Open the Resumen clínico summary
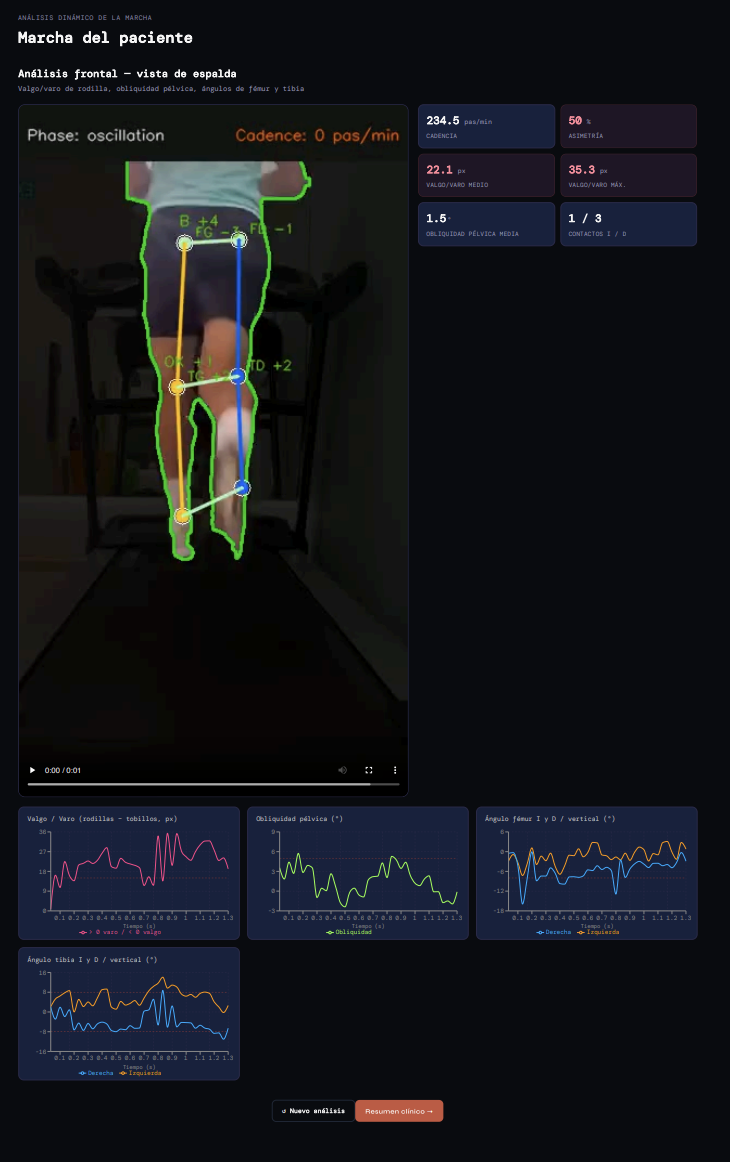This screenshot has height=1162, width=730. pyautogui.click(x=399, y=1111)
